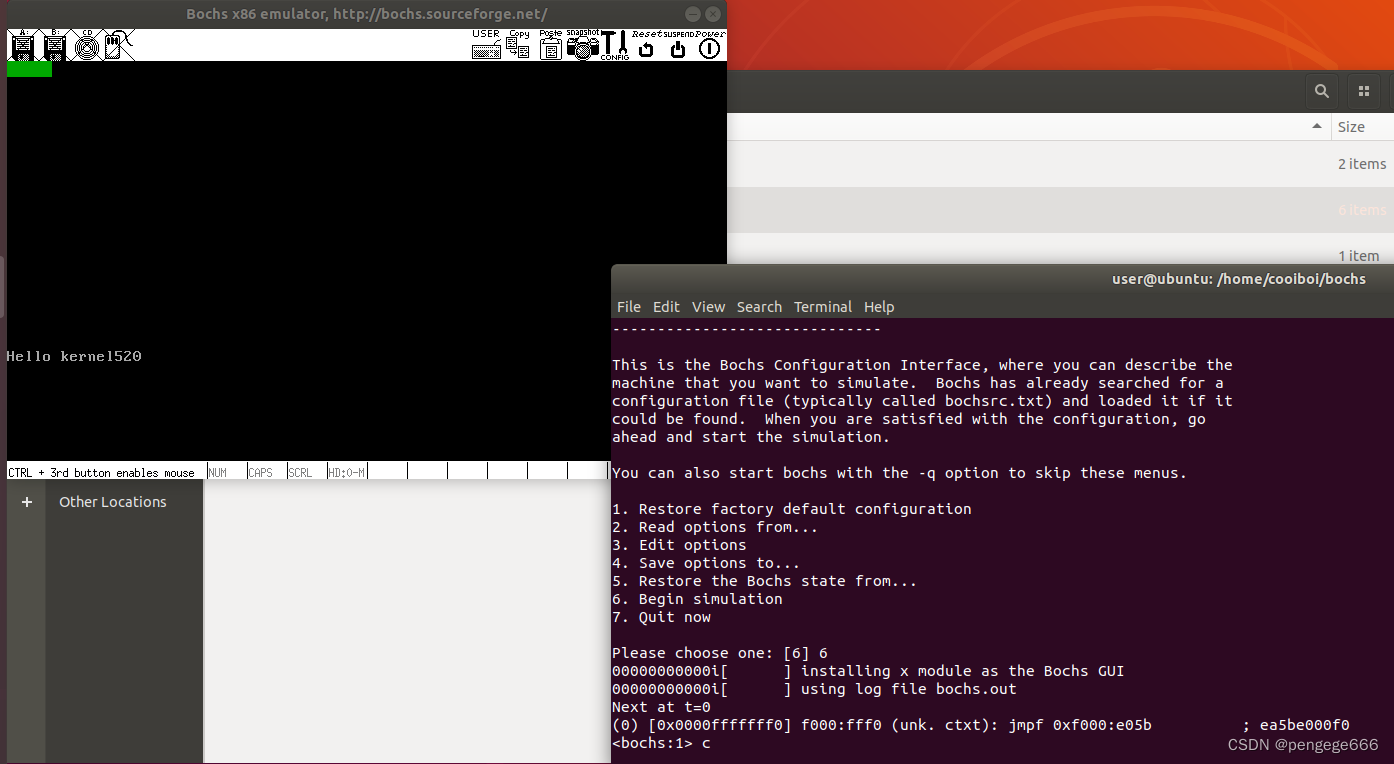Viewport: 1394px width, 764px height.
Task: Click the '3. Edit options' line in terminal
Action: (679, 545)
